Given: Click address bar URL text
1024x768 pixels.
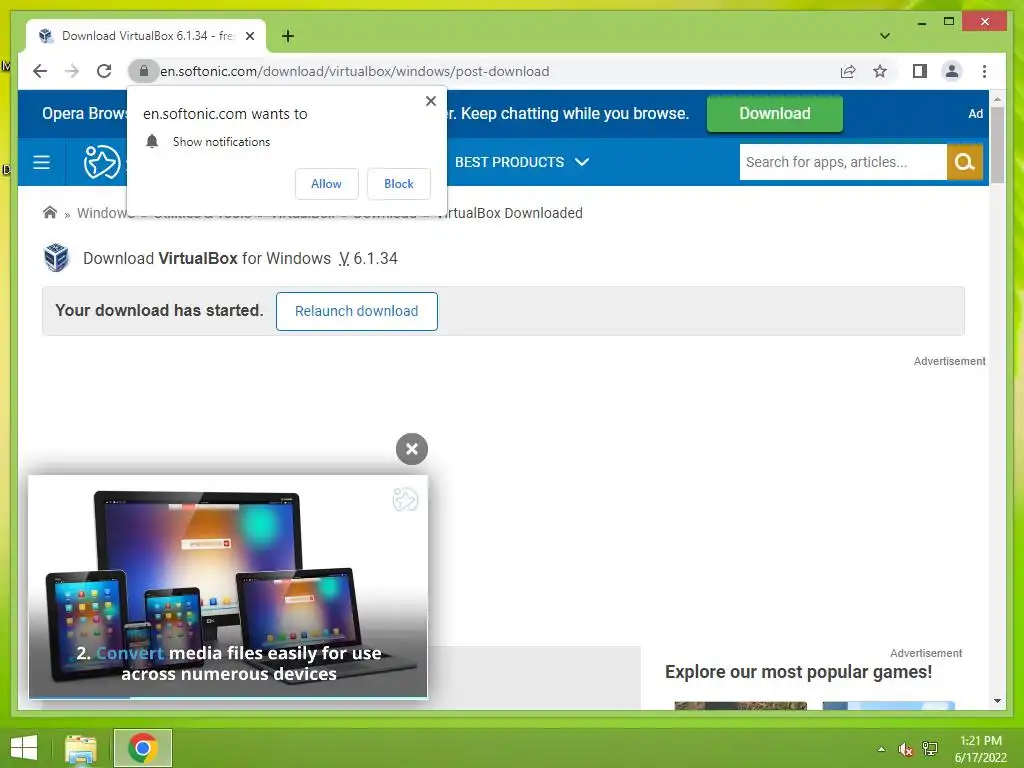Looking at the screenshot, I should tap(355, 71).
